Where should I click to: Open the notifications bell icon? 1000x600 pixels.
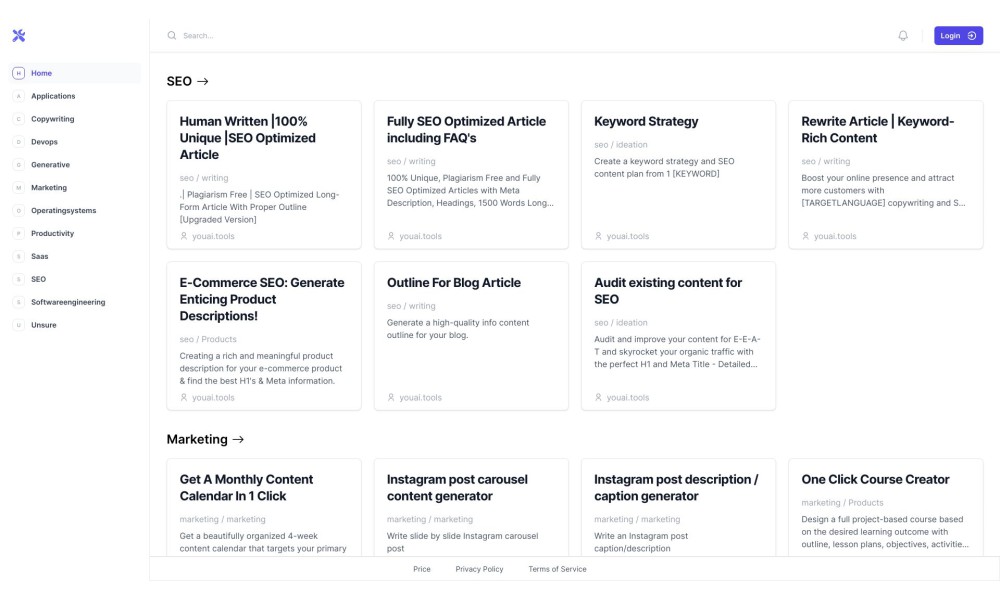pos(902,36)
